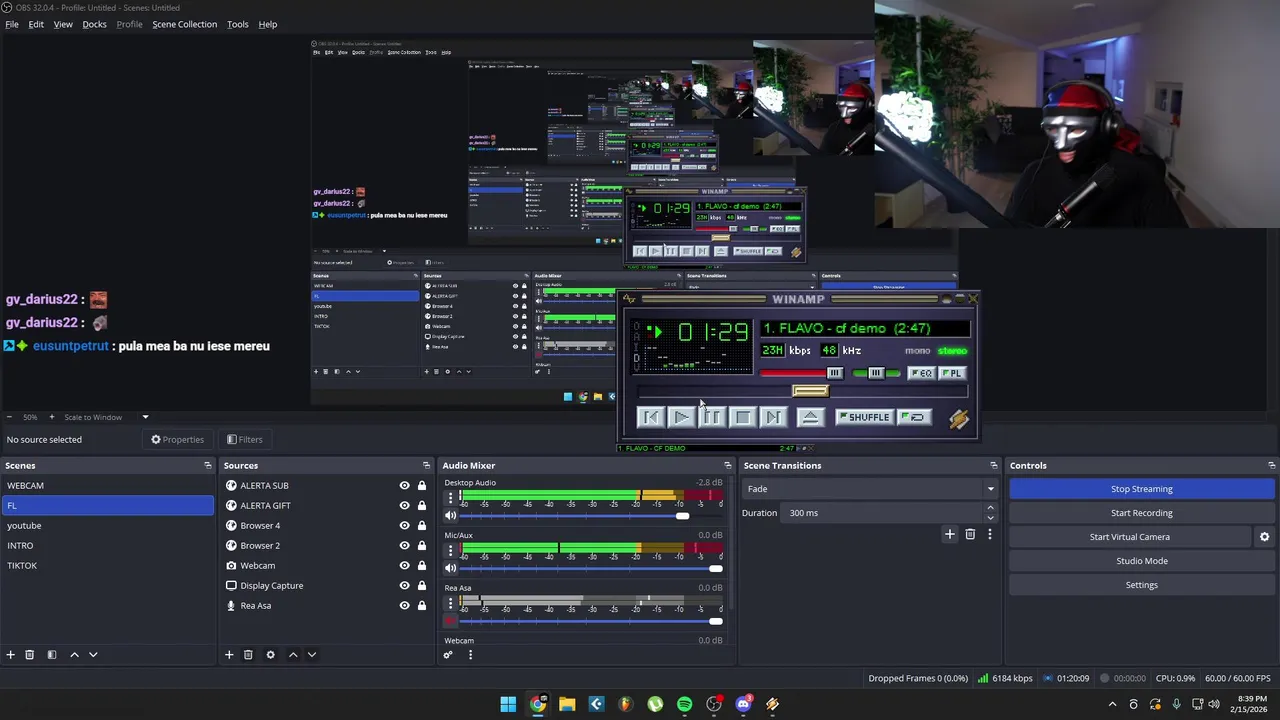Click Winamp play button
Image resolution: width=1280 pixels, height=720 pixels.
click(x=681, y=417)
